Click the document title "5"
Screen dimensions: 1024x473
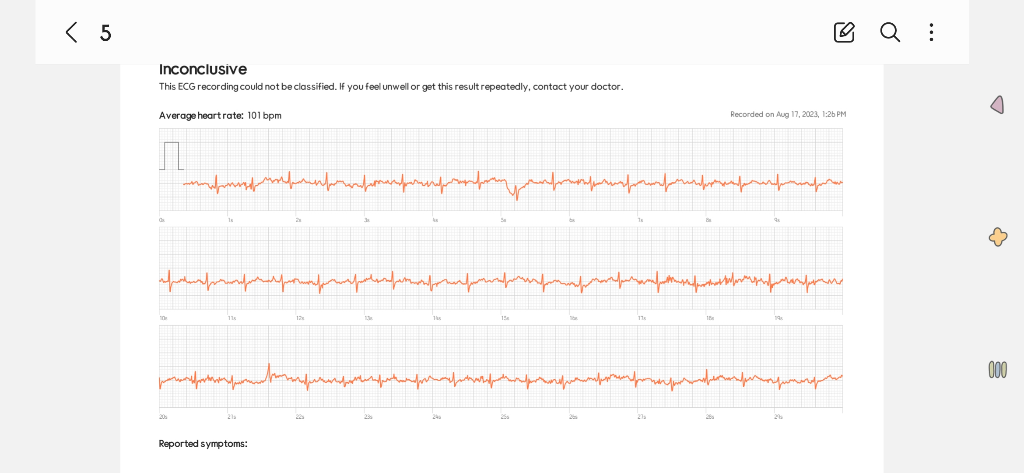(x=105, y=33)
